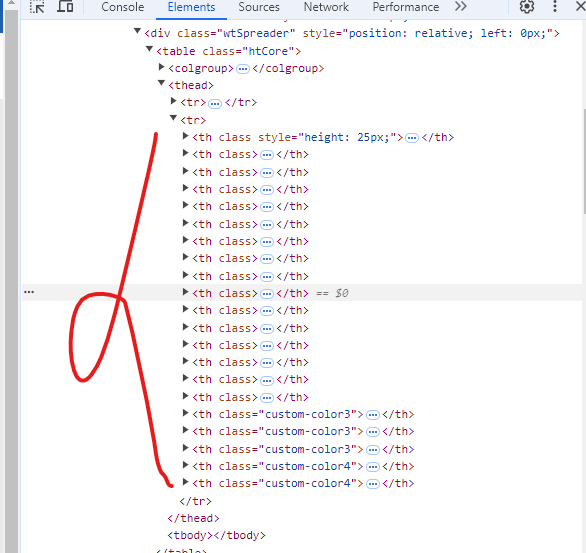Click the Elements panel vertical scrollbar
586x553 pixels.
(x=583, y=161)
